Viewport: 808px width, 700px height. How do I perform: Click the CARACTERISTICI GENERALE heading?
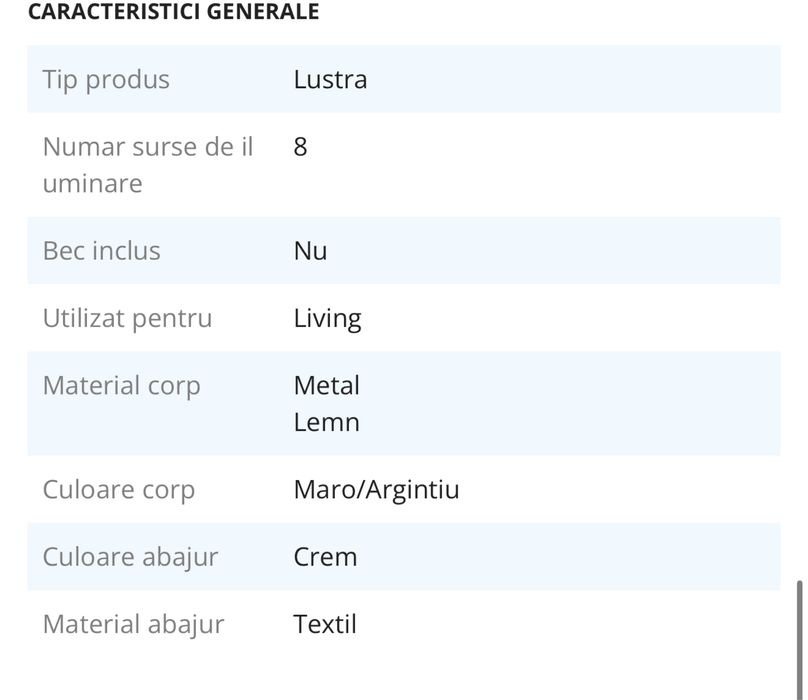173,12
